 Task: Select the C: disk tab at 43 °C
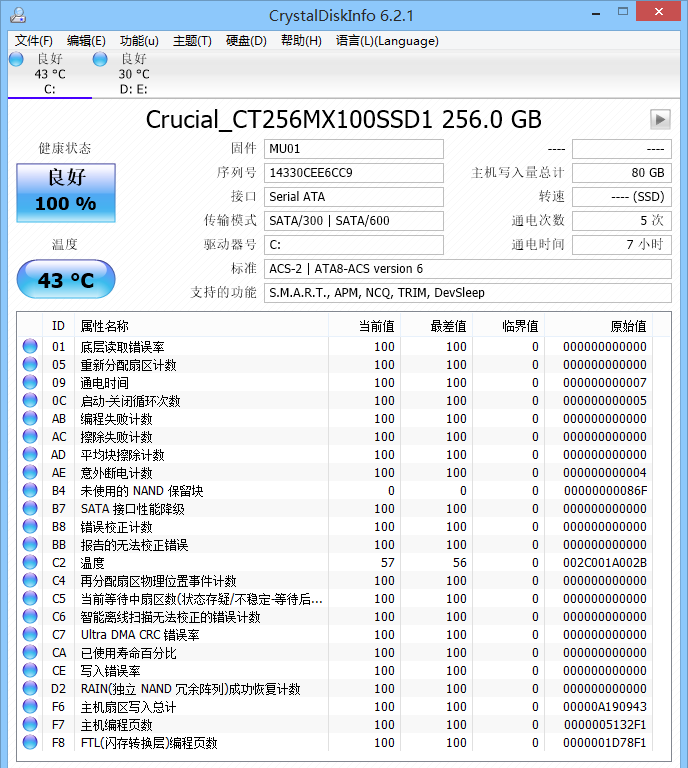point(50,74)
